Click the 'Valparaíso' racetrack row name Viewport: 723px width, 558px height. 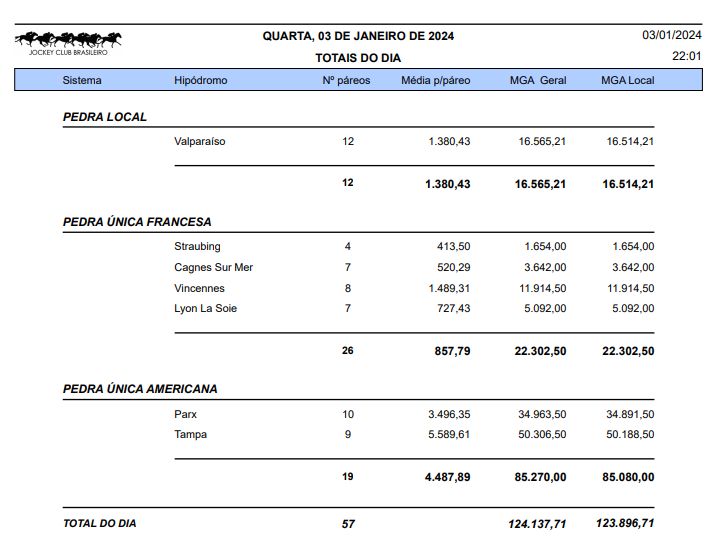coord(200,142)
